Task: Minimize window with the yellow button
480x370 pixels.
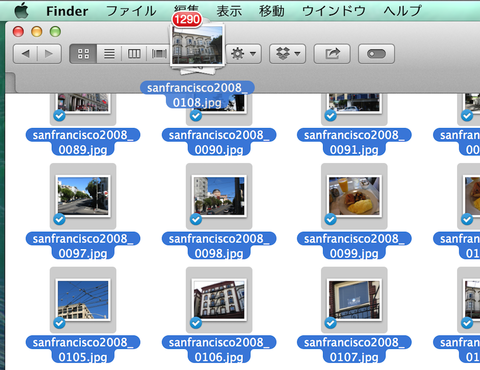Action: 37,32
